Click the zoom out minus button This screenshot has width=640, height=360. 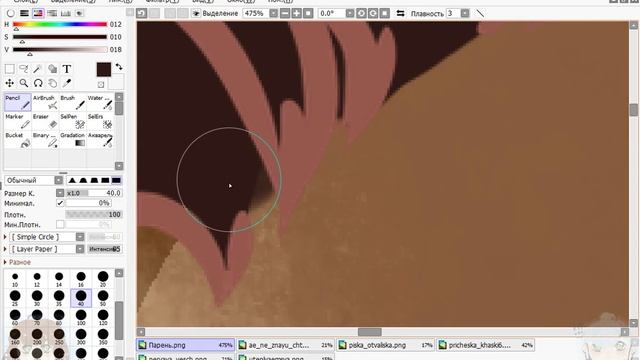[x=285, y=13]
